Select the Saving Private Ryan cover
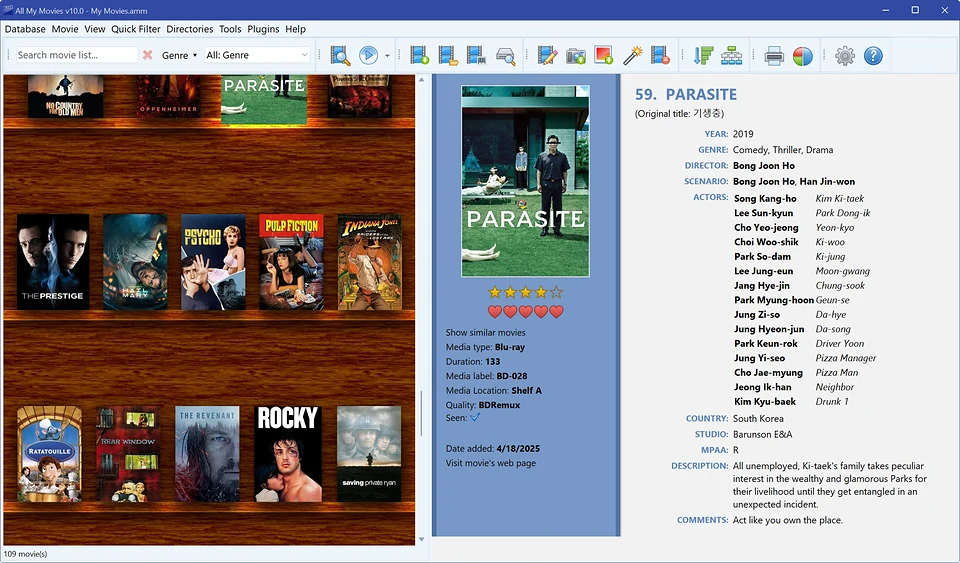The width and height of the screenshot is (960, 563). [x=369, y=453]
